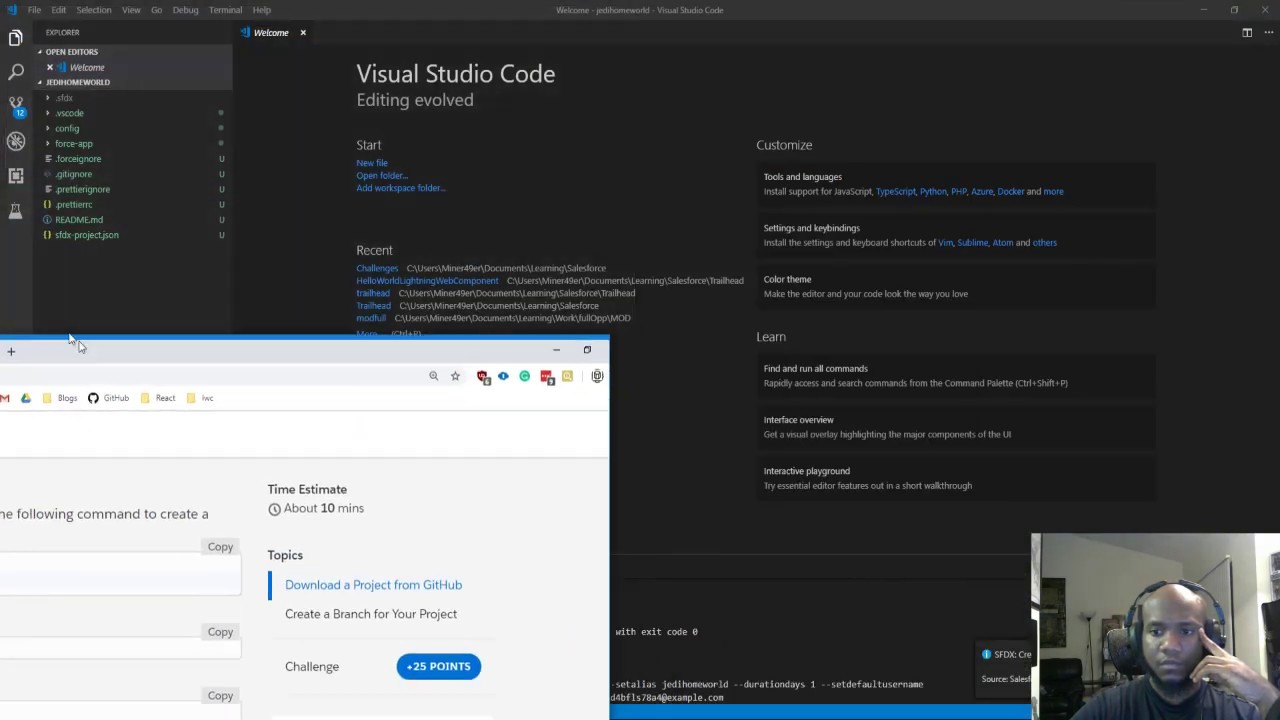This screenshot has width=1280, height=720.
Task: Split the VS Code editor to the side
Action: [1247, 32]
